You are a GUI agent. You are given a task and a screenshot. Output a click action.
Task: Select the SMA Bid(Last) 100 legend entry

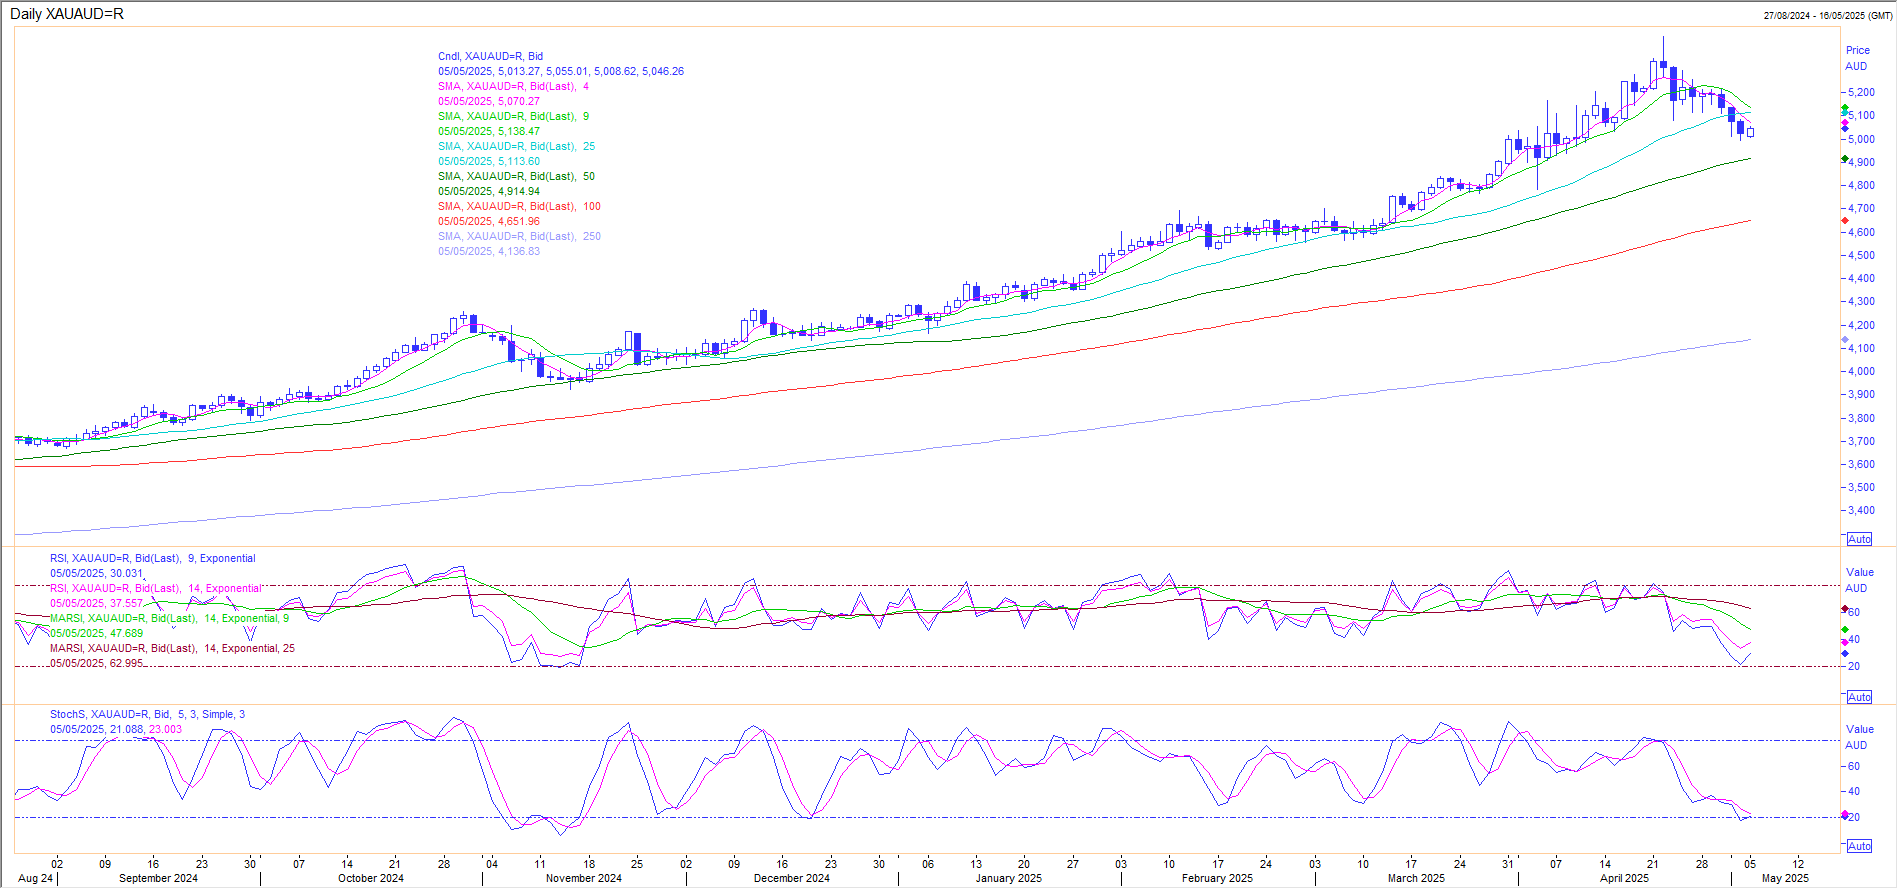[519, 206]
